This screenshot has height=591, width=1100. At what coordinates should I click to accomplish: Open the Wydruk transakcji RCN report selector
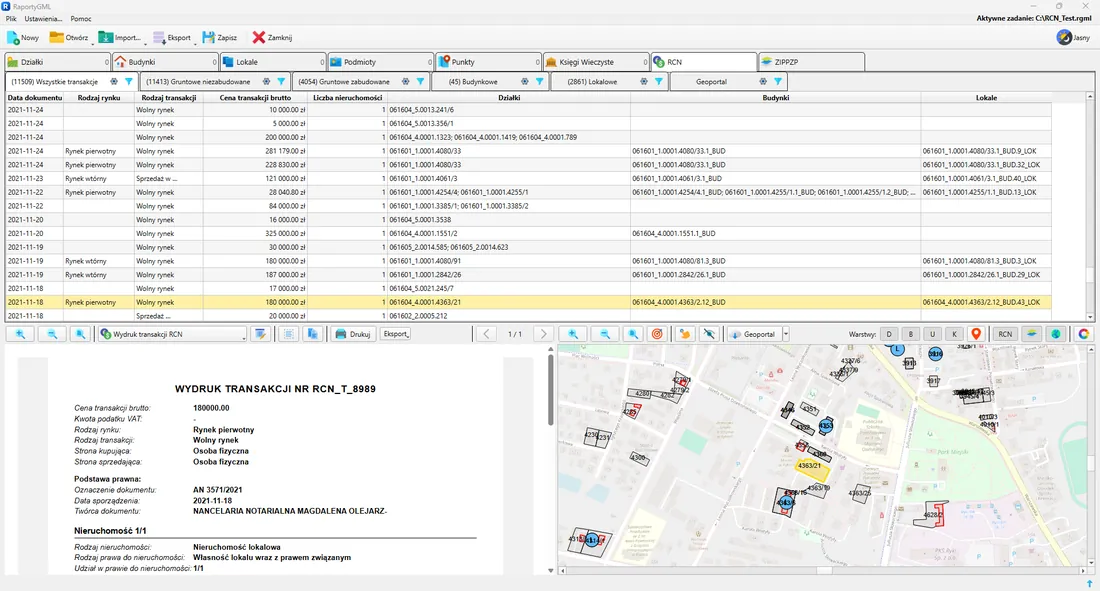(173, 334)
